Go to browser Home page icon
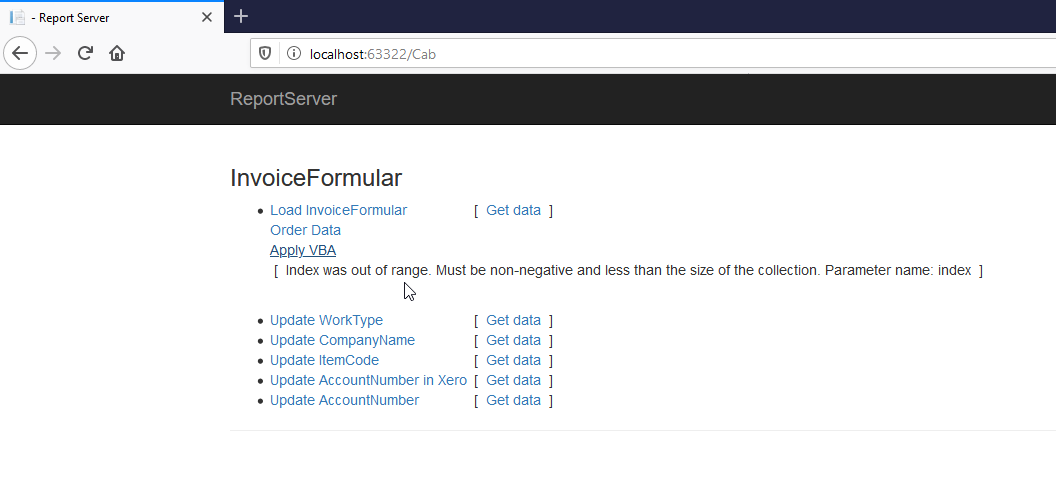The image size is (1056, 490). coord(117,53)
